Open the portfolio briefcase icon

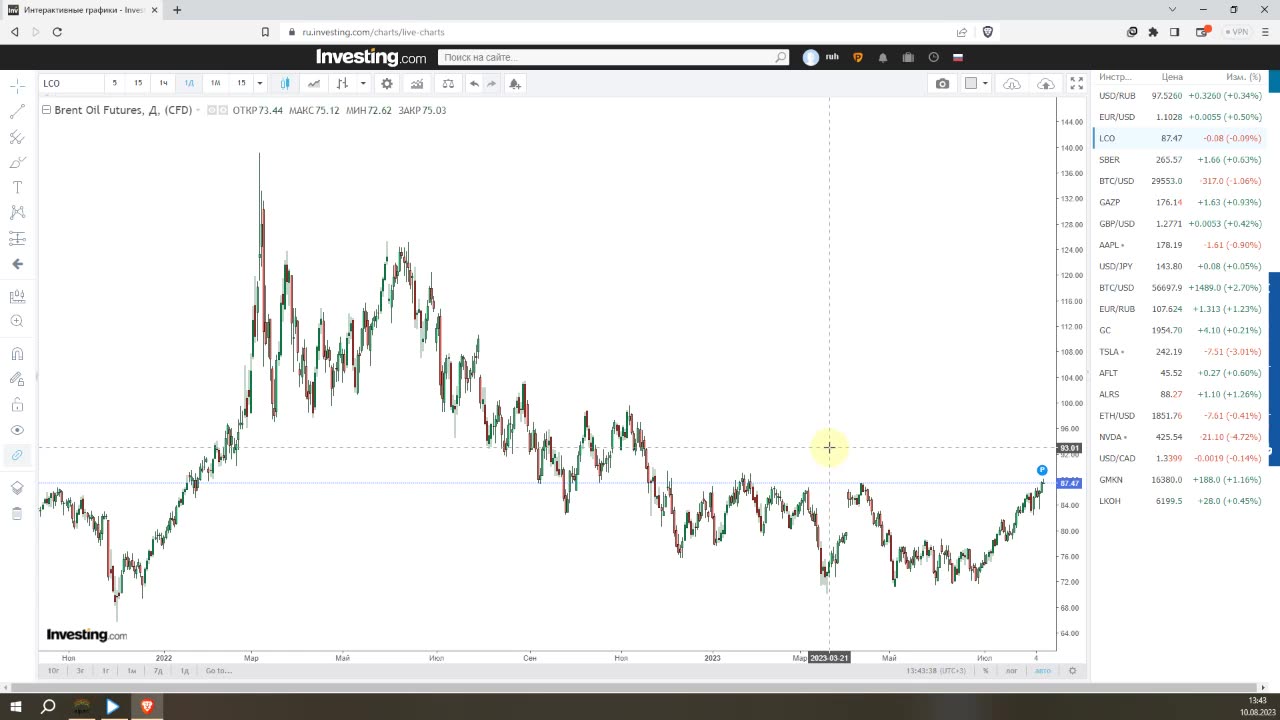pos(908,58)
